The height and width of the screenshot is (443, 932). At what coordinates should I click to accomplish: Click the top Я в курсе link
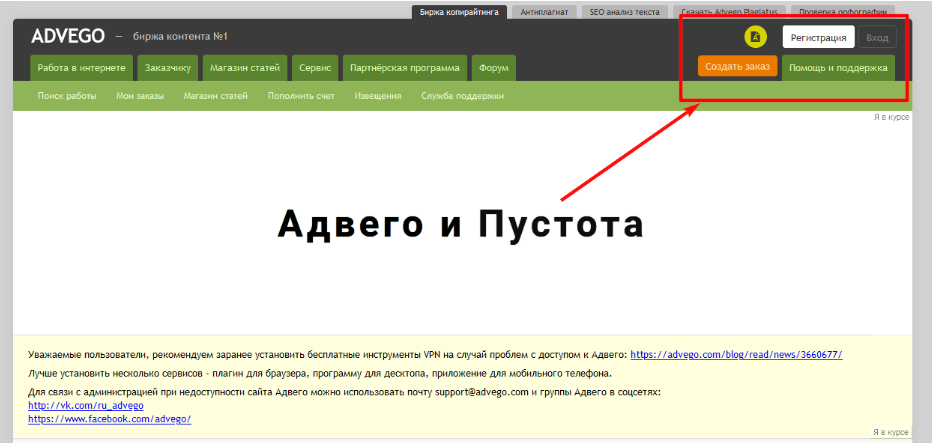point(891,117)
